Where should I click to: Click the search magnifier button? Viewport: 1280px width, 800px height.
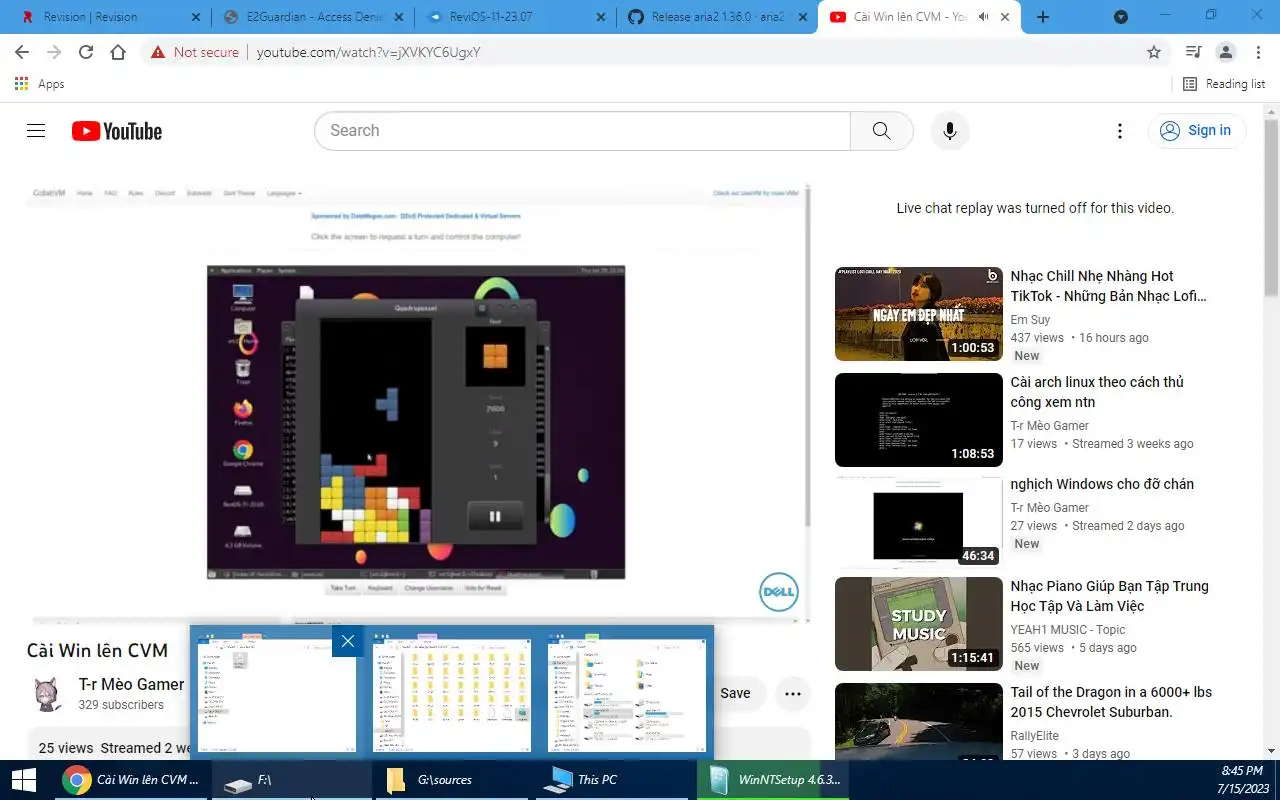tap(881, 131)
